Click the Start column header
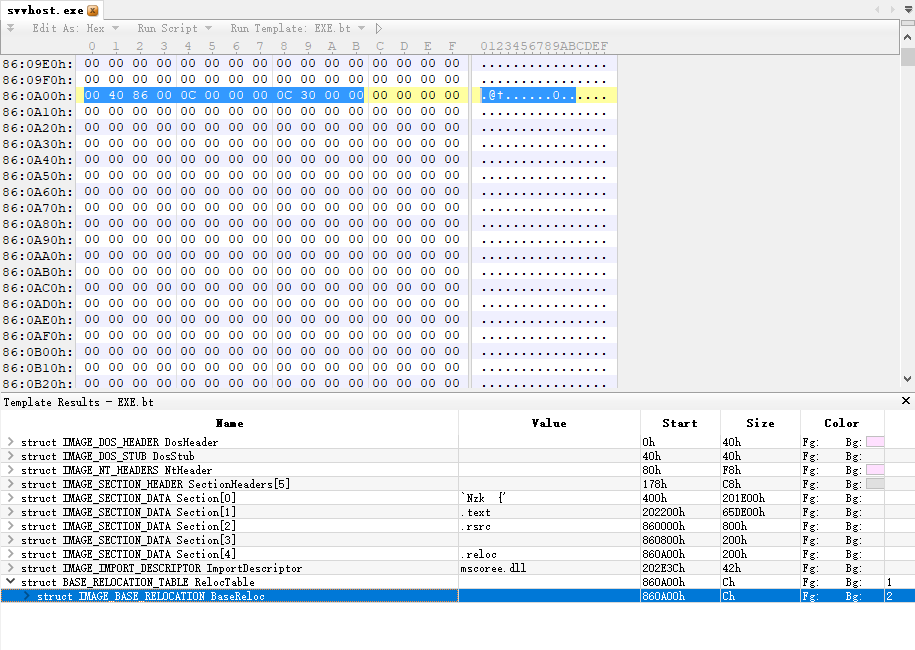 click(680, 423)
